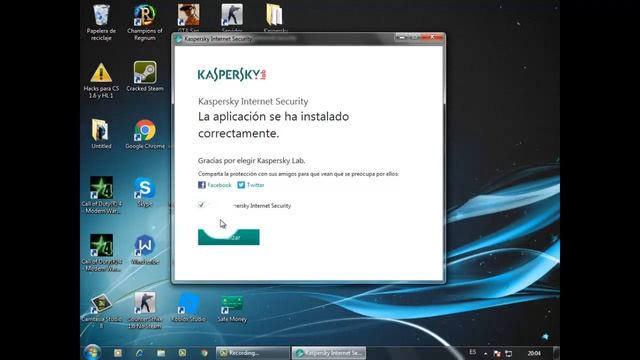This screenshot has height=360, width=640.
Task: Open Roblox Studio desktop shortcut
Action: (x=188, y=307)
